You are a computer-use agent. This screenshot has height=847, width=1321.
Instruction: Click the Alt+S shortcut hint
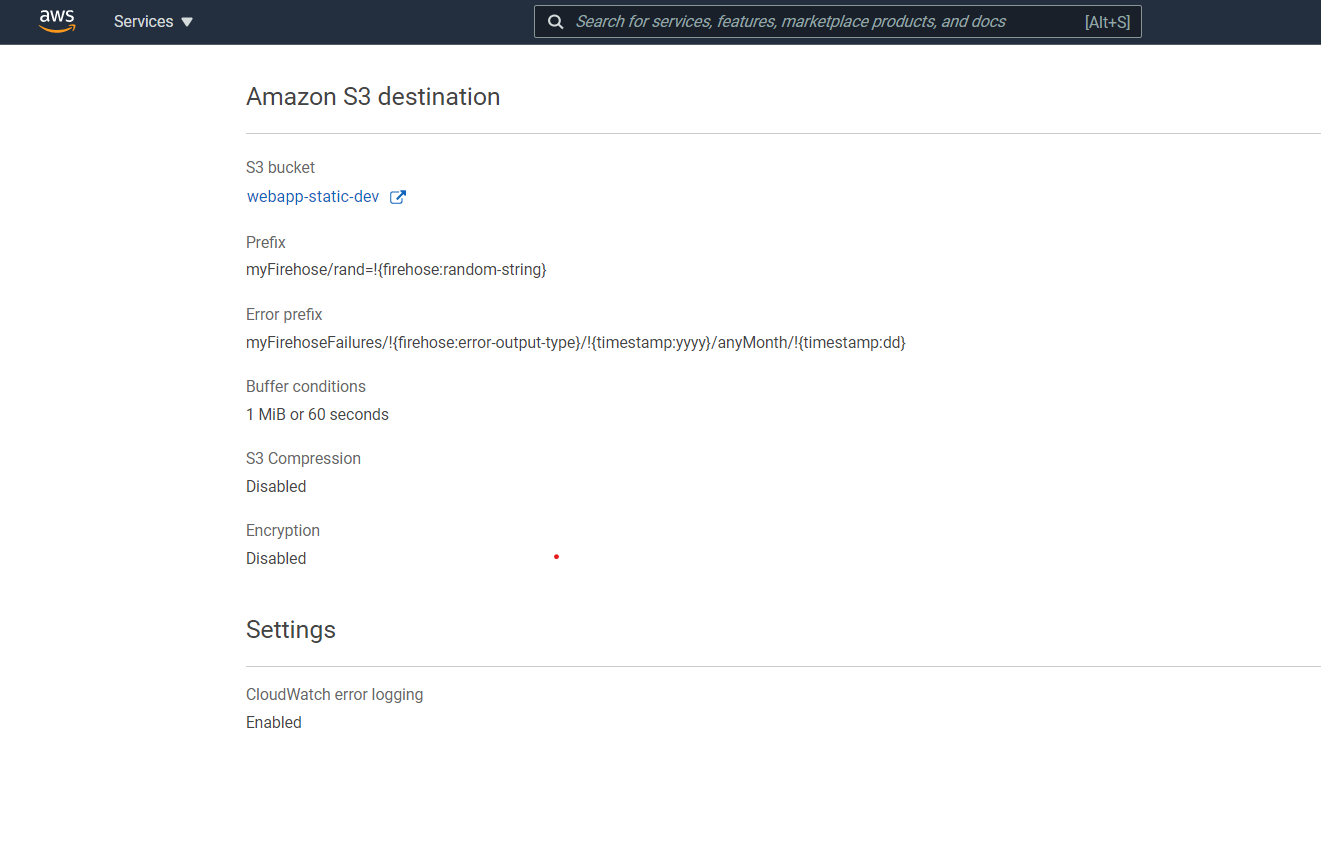pos(1107,22)
